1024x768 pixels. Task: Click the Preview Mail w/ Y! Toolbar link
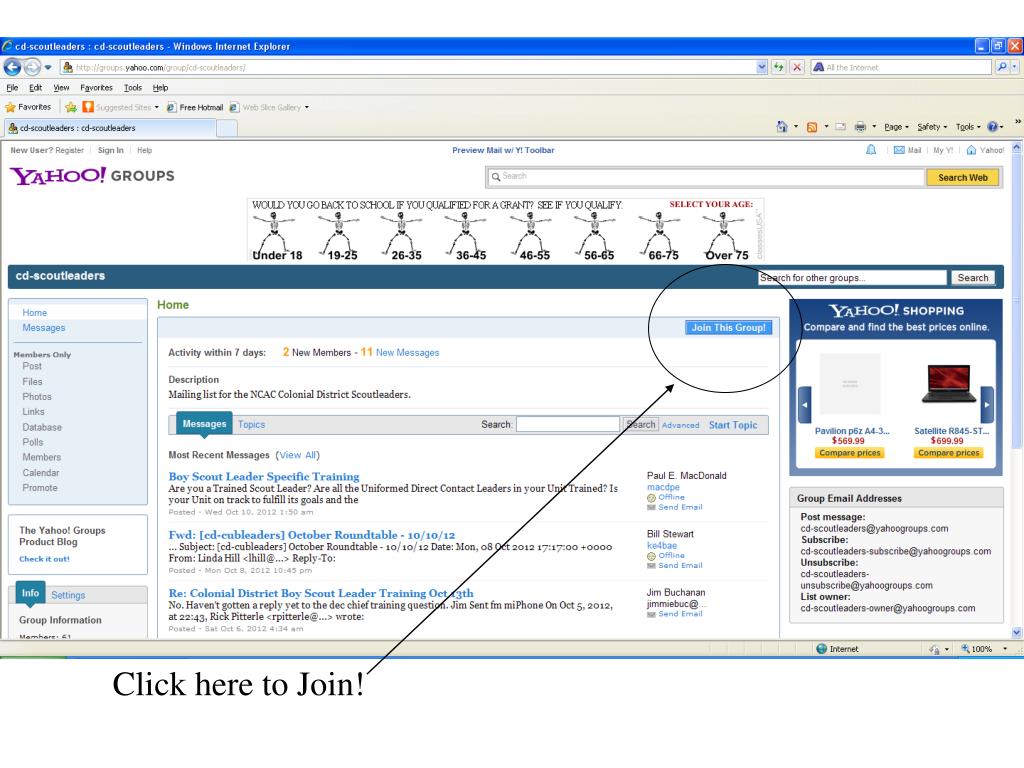(x=503, y=150)
